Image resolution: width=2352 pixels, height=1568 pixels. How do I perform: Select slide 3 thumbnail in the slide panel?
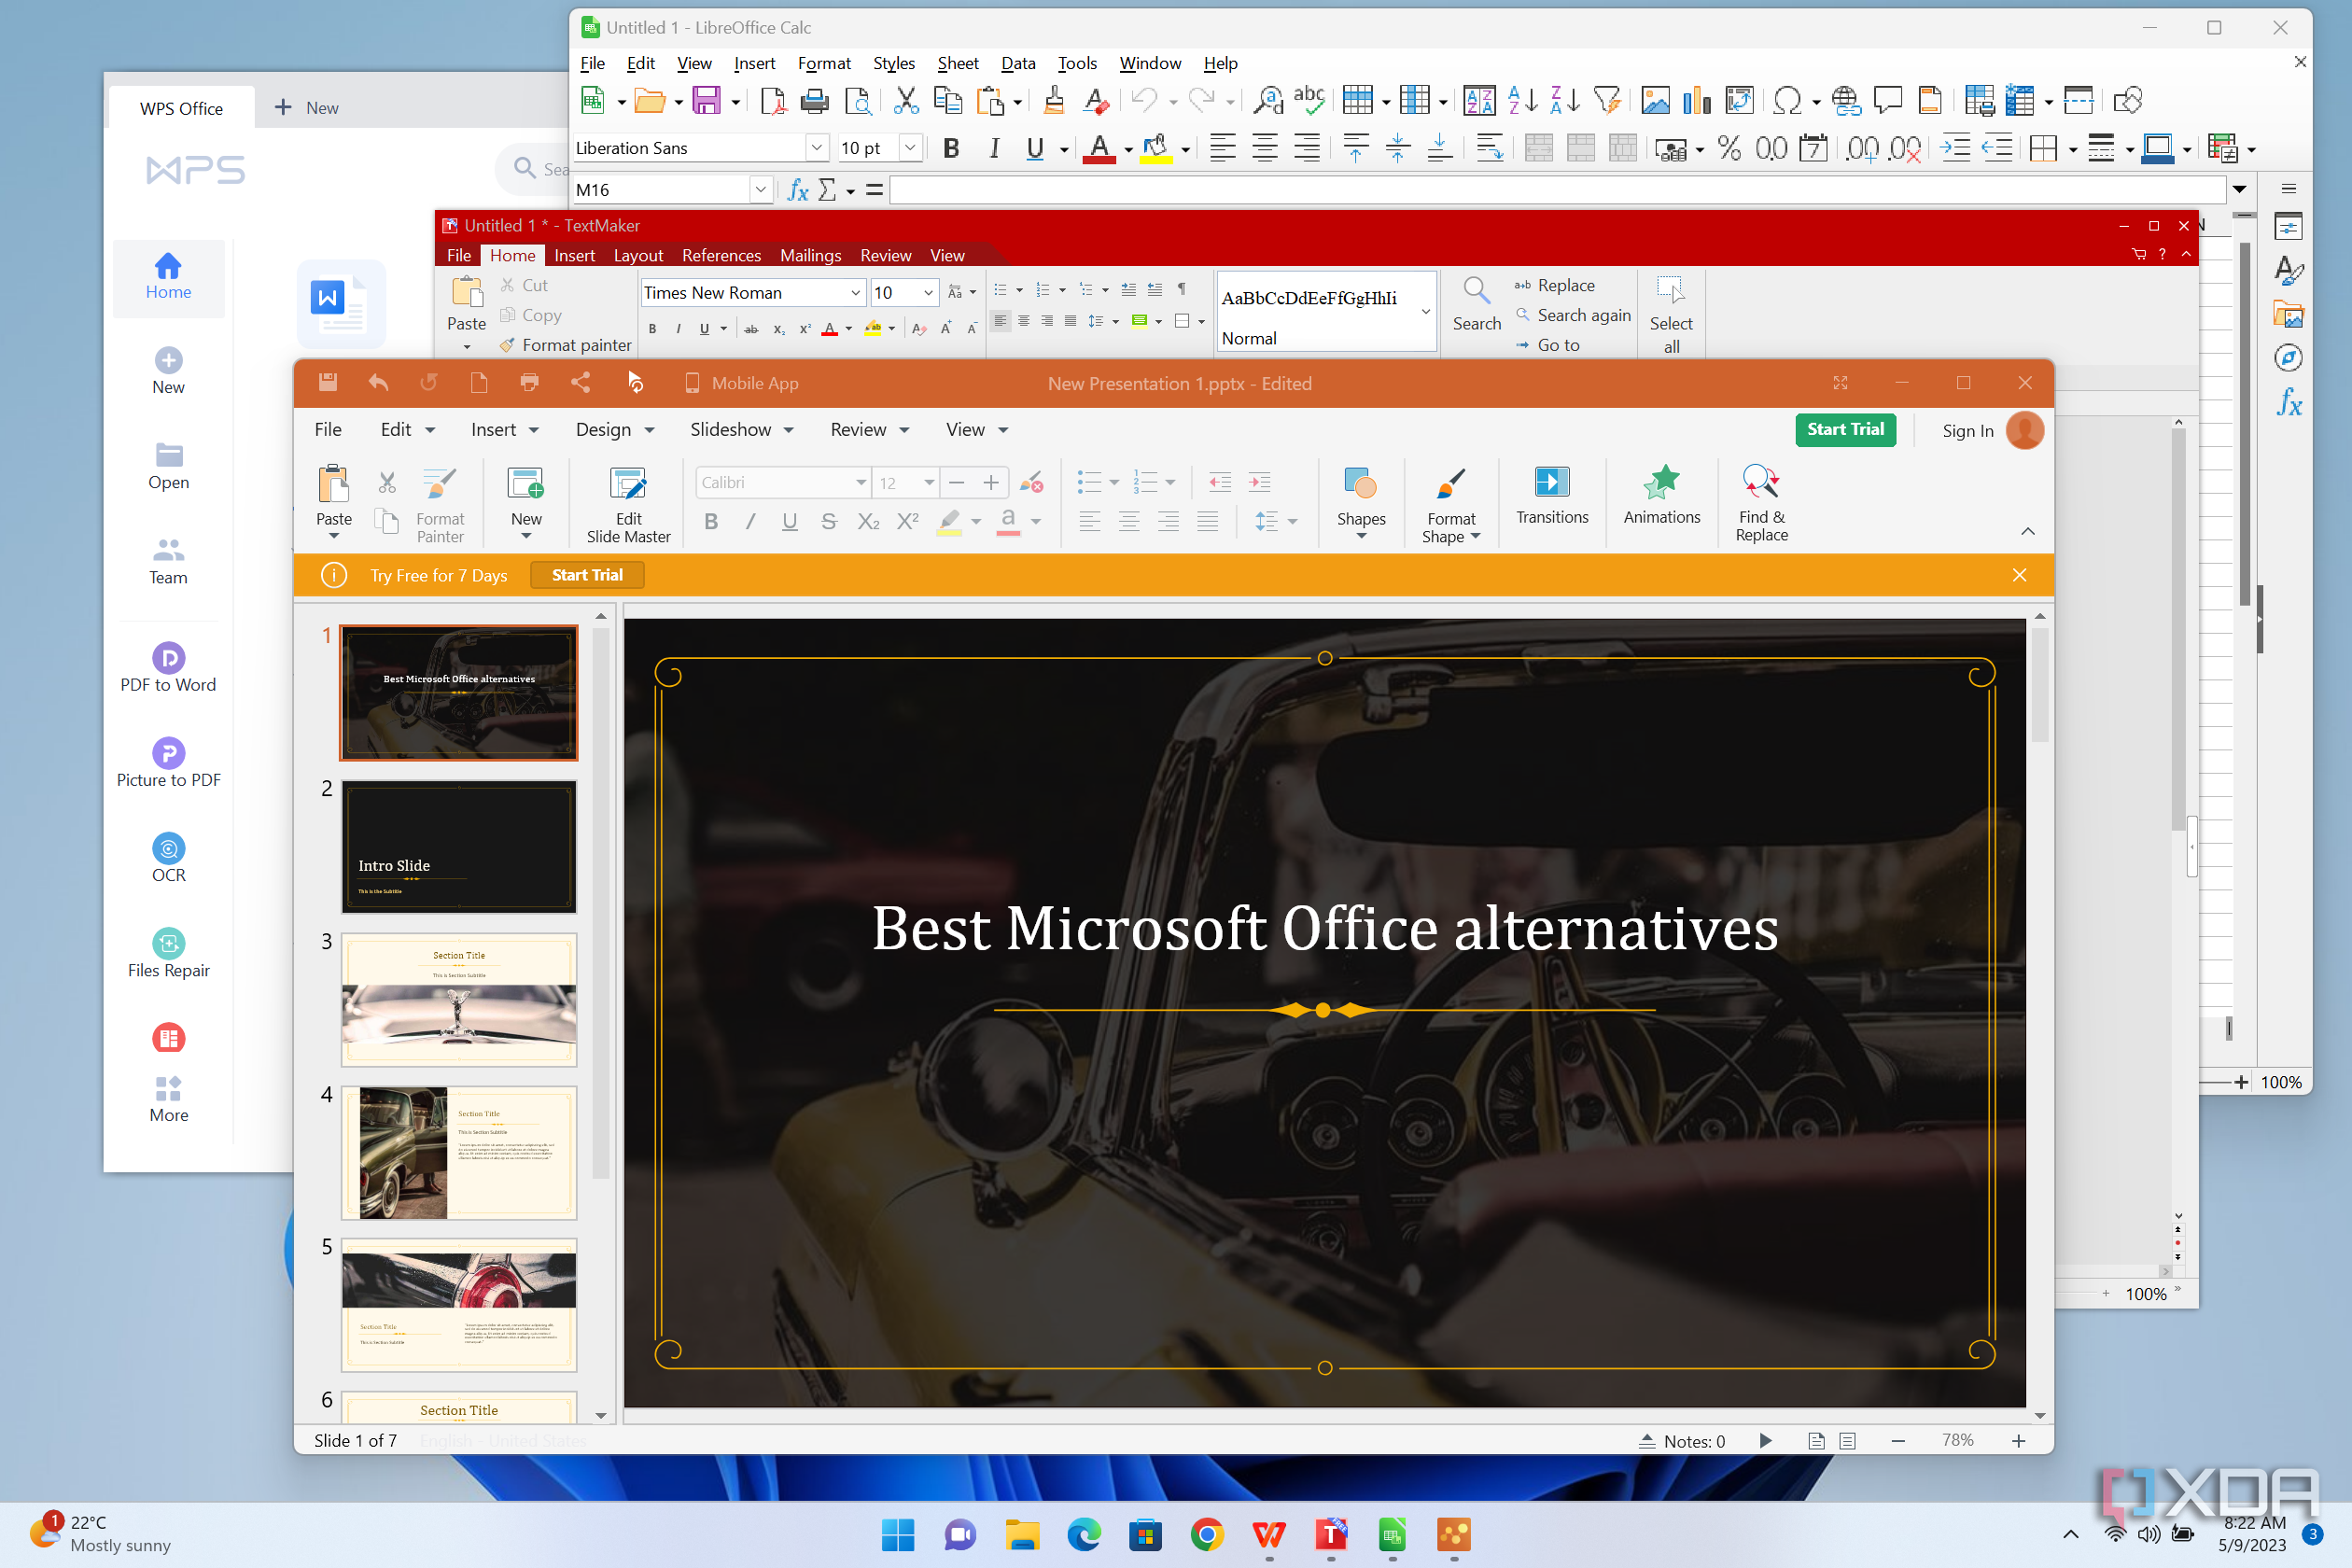click(458, 999)
